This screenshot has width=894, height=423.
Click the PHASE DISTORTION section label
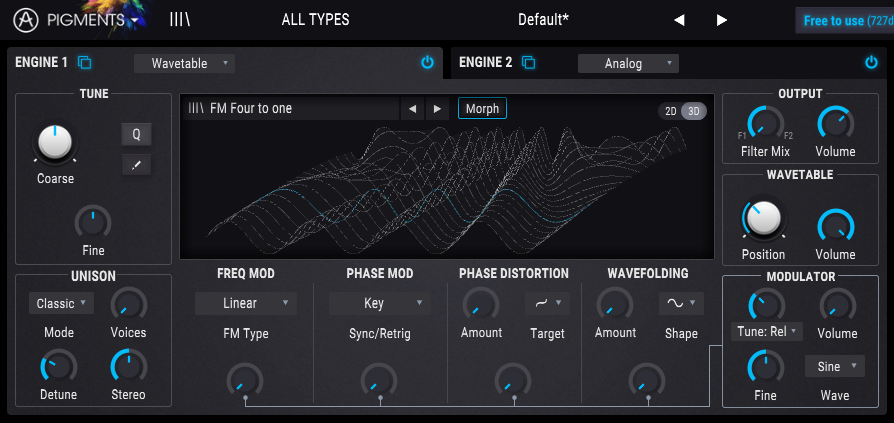point(514,274)
